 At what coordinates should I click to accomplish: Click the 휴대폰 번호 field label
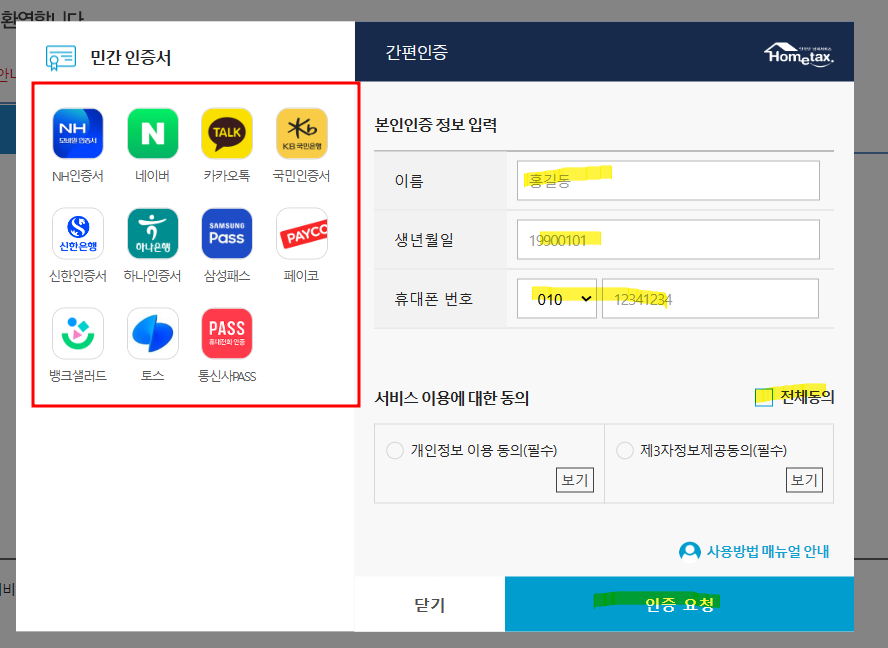coord(433,299)
